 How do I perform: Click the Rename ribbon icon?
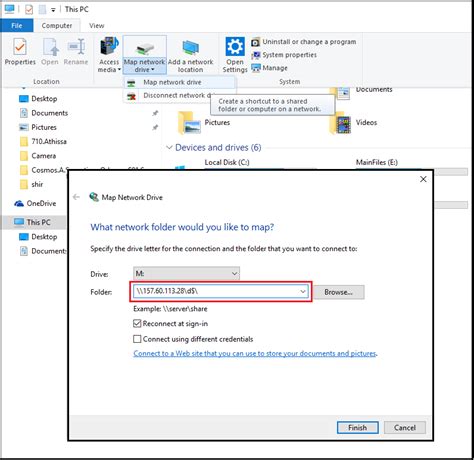coord(76,51)
